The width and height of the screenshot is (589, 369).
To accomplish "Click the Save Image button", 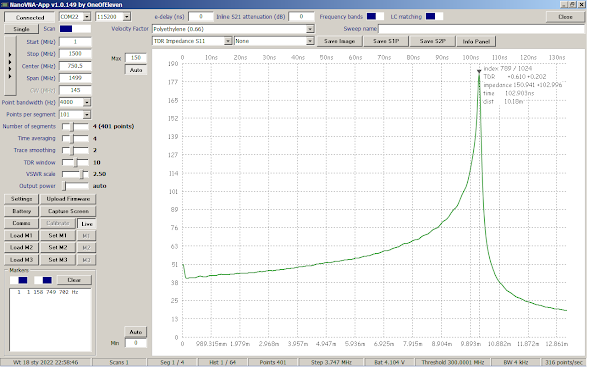I will tap(340, 41).
